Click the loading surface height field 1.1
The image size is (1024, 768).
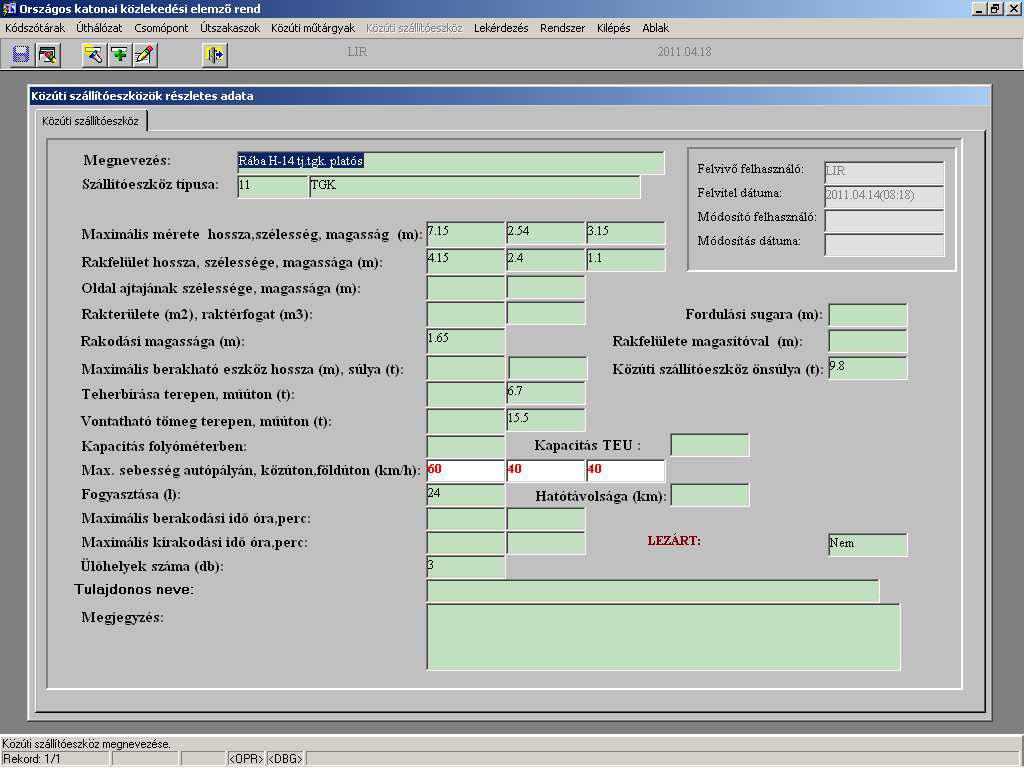pyautogui.click(x=626, y=260)
